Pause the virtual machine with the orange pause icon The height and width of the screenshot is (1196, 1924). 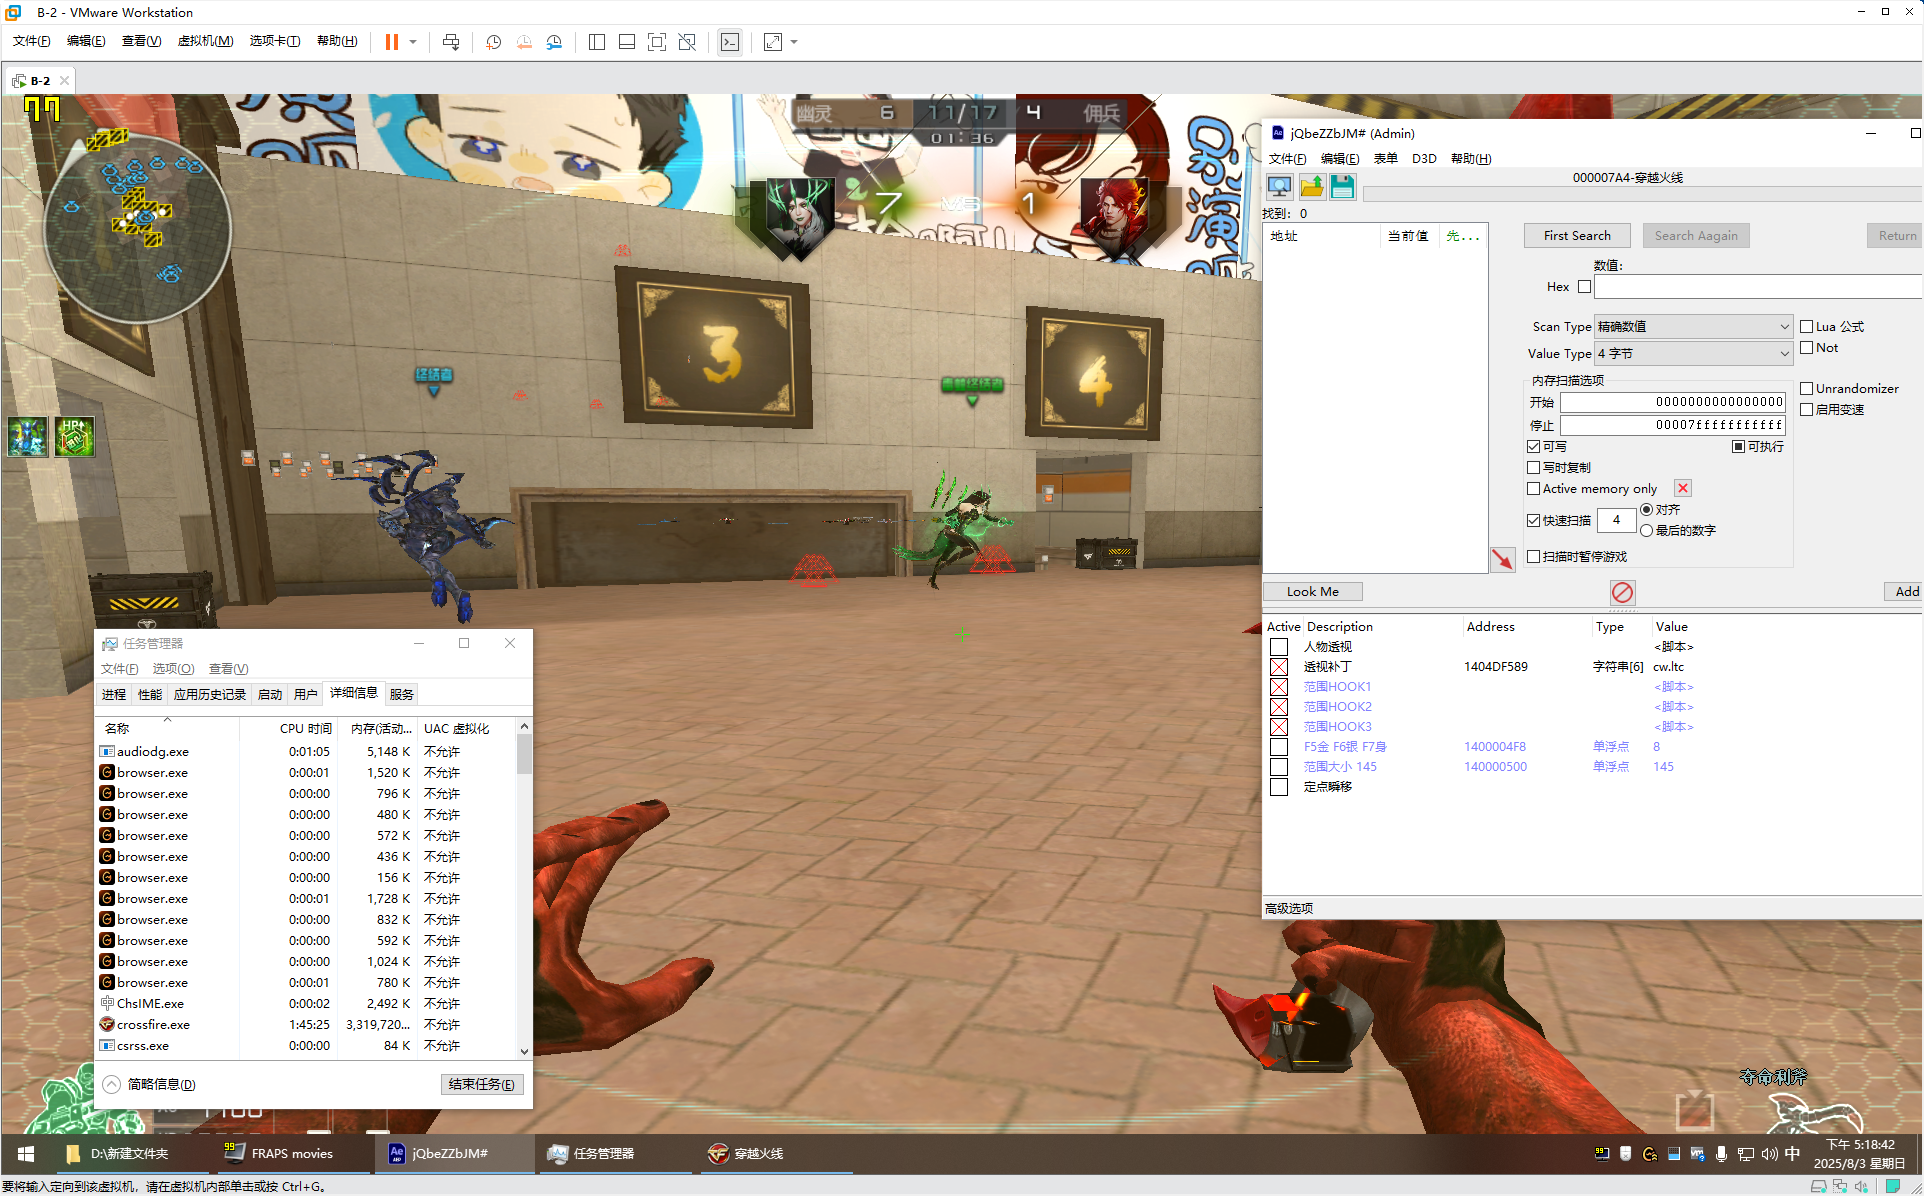point(392,42)
